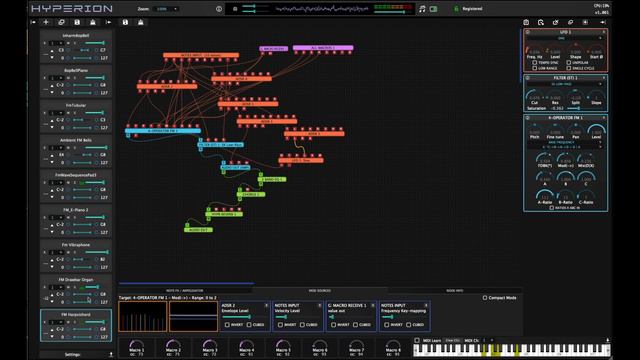Screen dimensions: 640x360
Task: Close the G. MACRO RECEIVE 1 mod source card
Action: pos(373,305)
